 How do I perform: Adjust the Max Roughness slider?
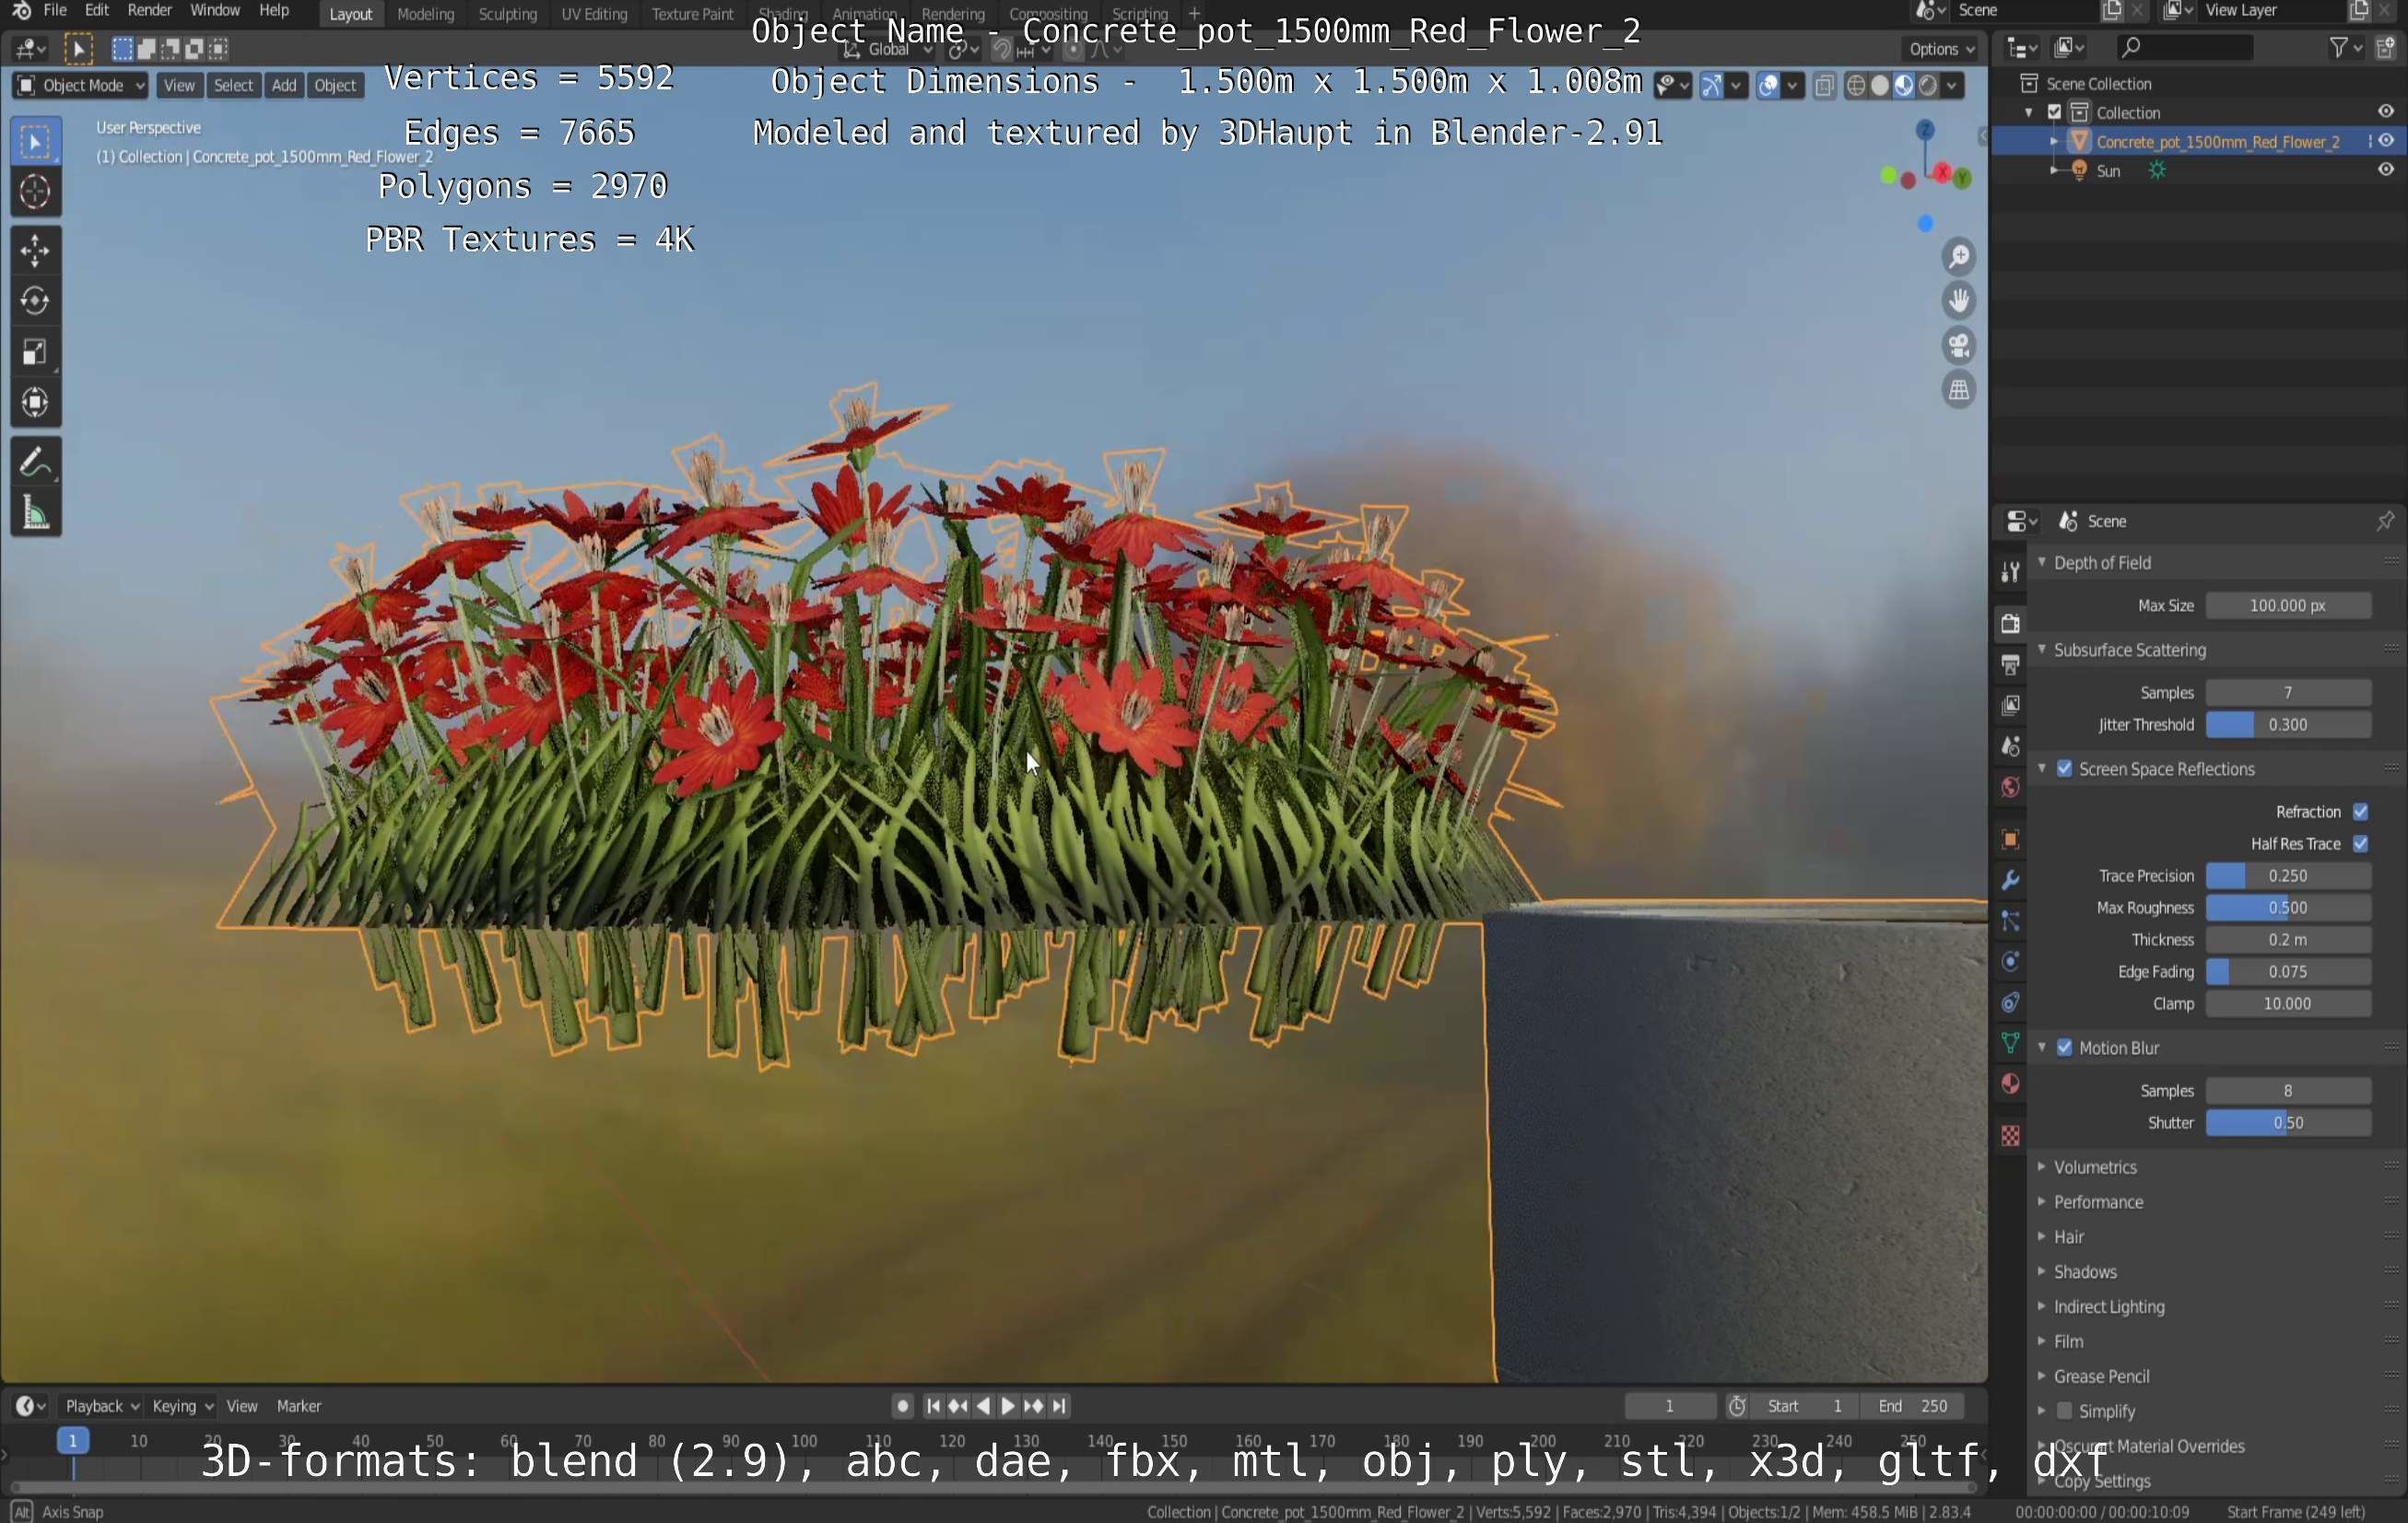coord(2288,908)
